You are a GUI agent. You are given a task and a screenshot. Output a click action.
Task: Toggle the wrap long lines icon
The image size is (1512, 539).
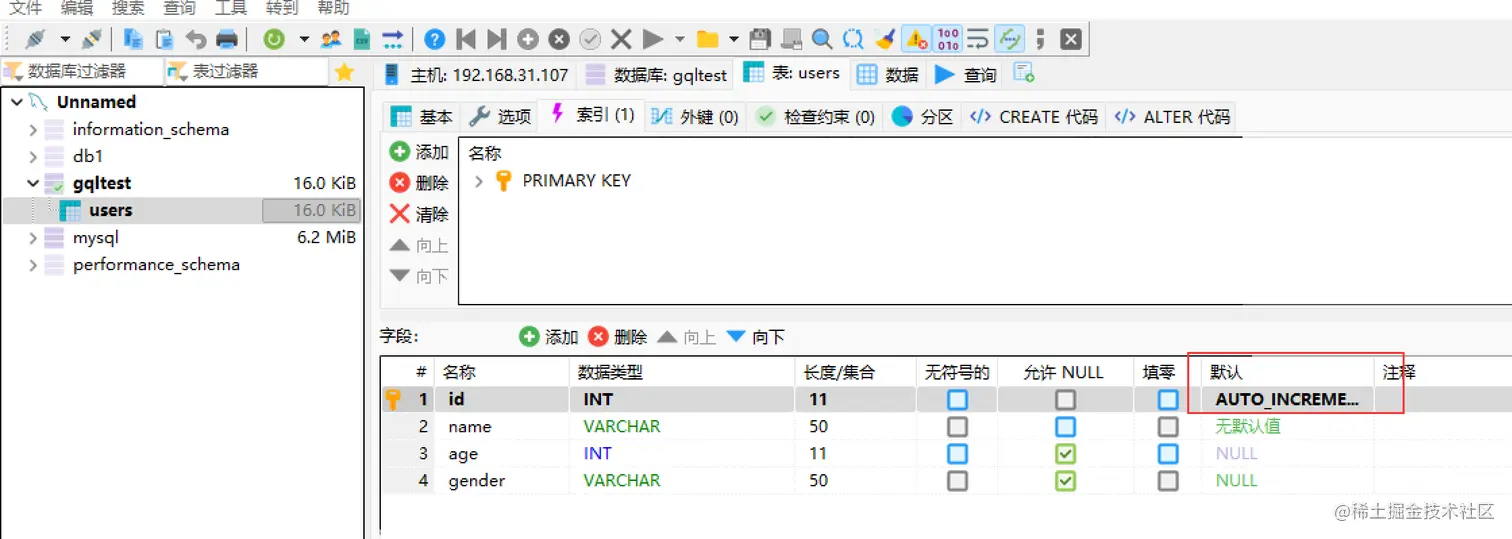(977, 39)
